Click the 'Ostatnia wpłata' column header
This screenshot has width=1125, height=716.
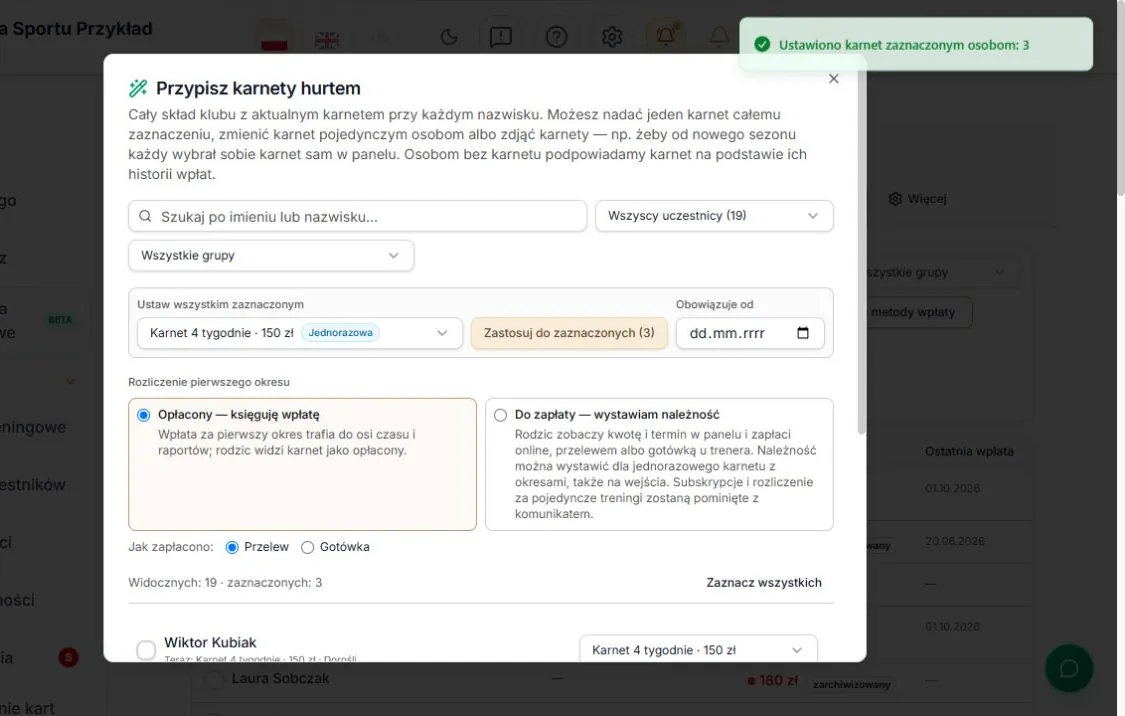point(969,451)
